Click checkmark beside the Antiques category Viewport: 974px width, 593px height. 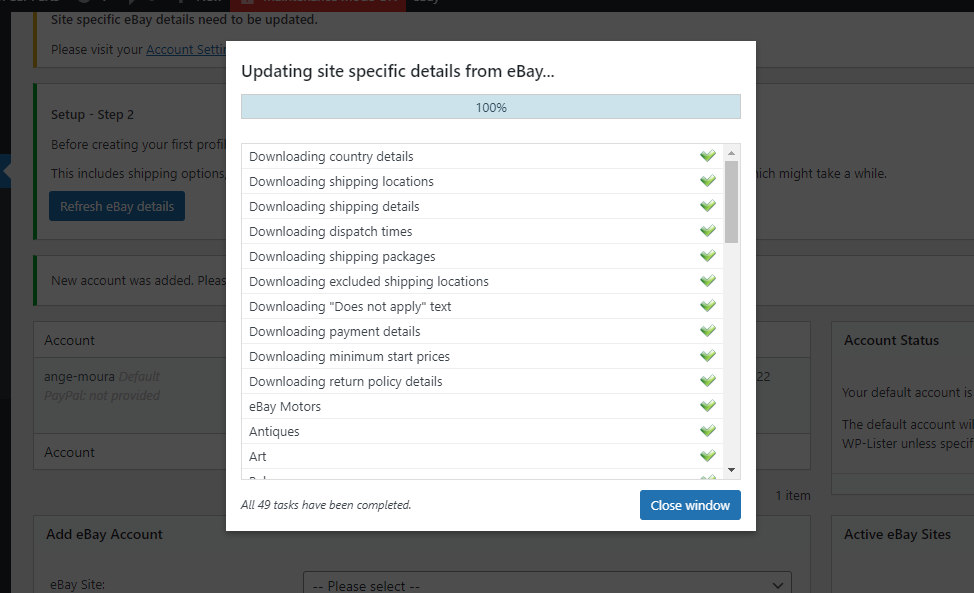coord(708,431)
